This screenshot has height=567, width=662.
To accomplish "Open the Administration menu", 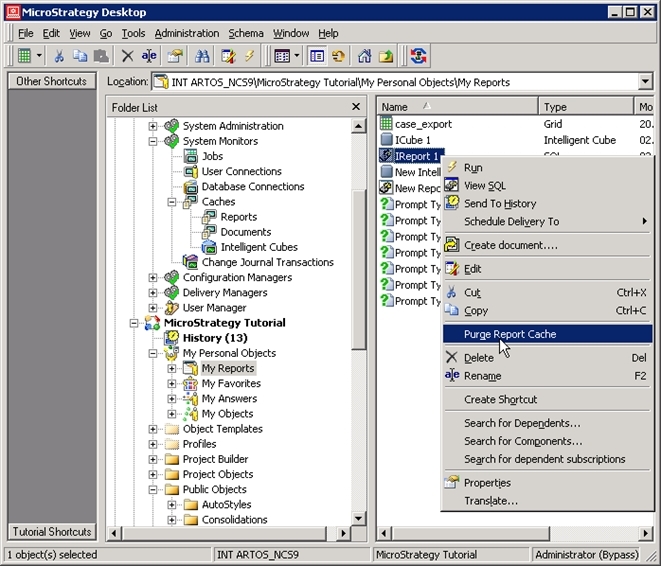I will pyautogui.click(x=187, y=33).
